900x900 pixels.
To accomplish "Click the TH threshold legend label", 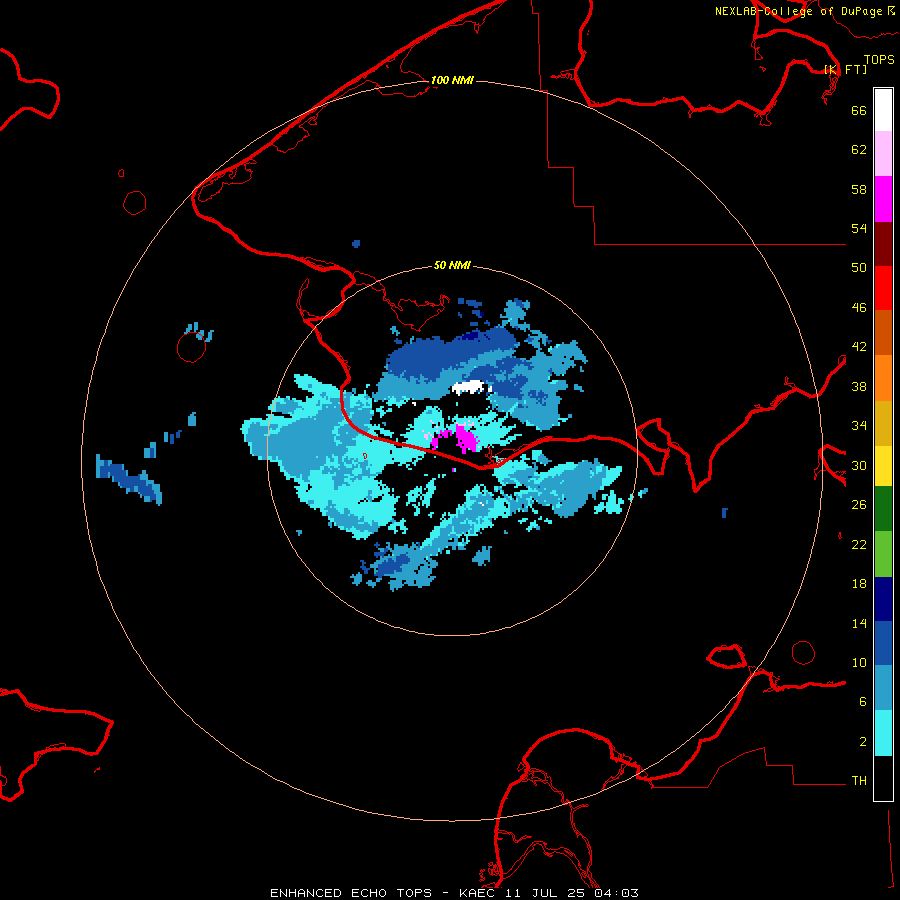I will 859,781.
